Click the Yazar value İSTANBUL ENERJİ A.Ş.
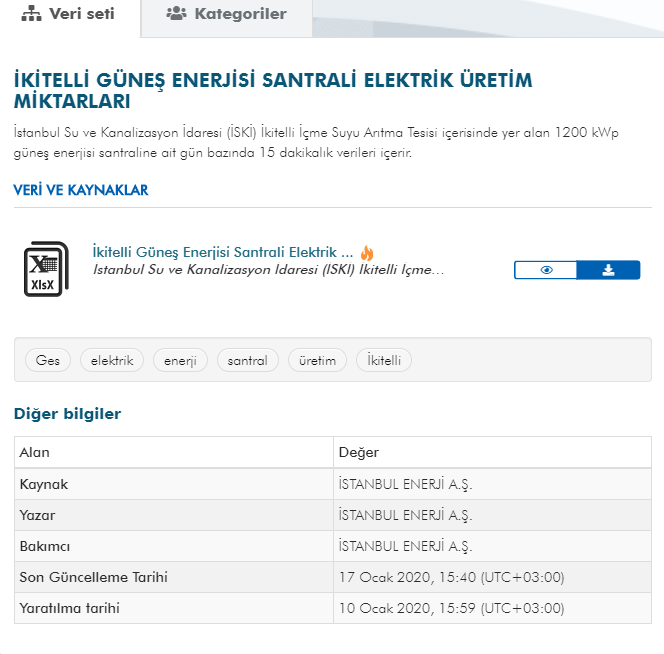Image resolution: width=664 pixels, height=654 pixels. coord(405,515)
